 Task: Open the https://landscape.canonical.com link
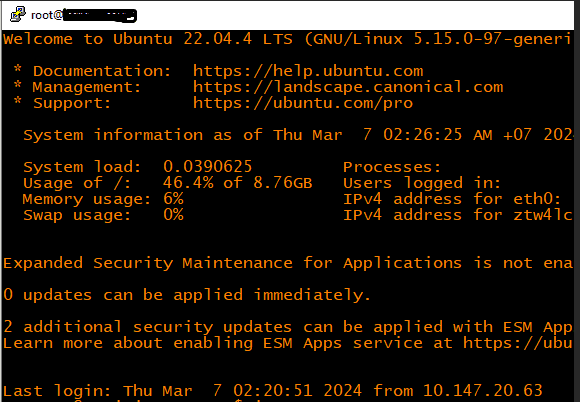point(348,87)
